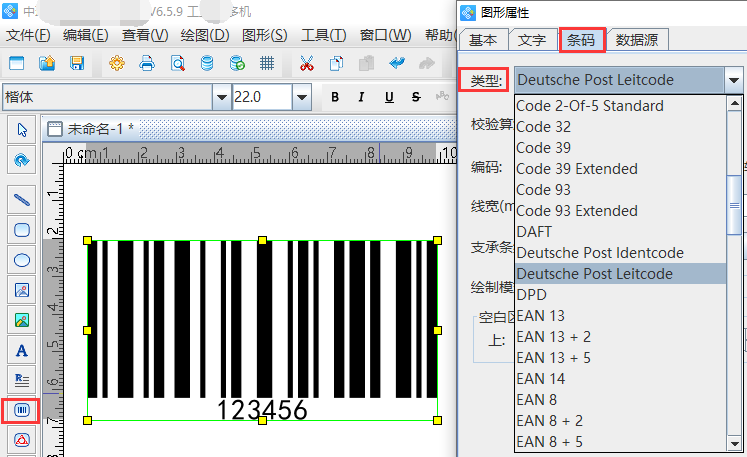Open the 窗口(W) menu
Viewport: 747px width, 457px height.
tap(385, 35)
